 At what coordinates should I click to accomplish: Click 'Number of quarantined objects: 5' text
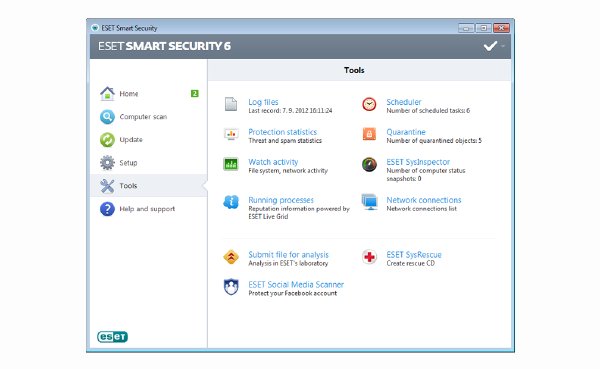pos(434,140)
